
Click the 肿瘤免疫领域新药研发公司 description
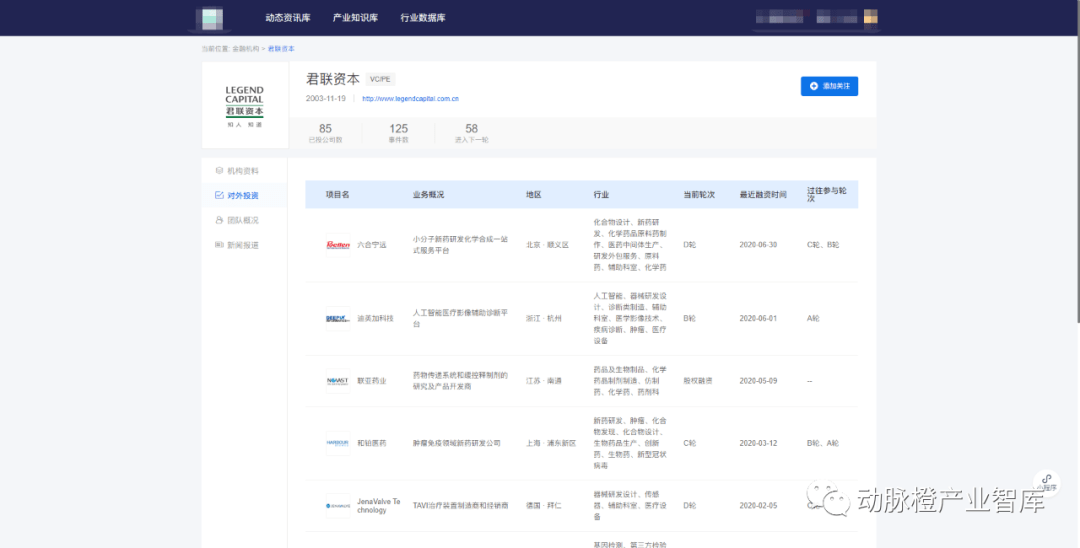(x=457, y=443)
